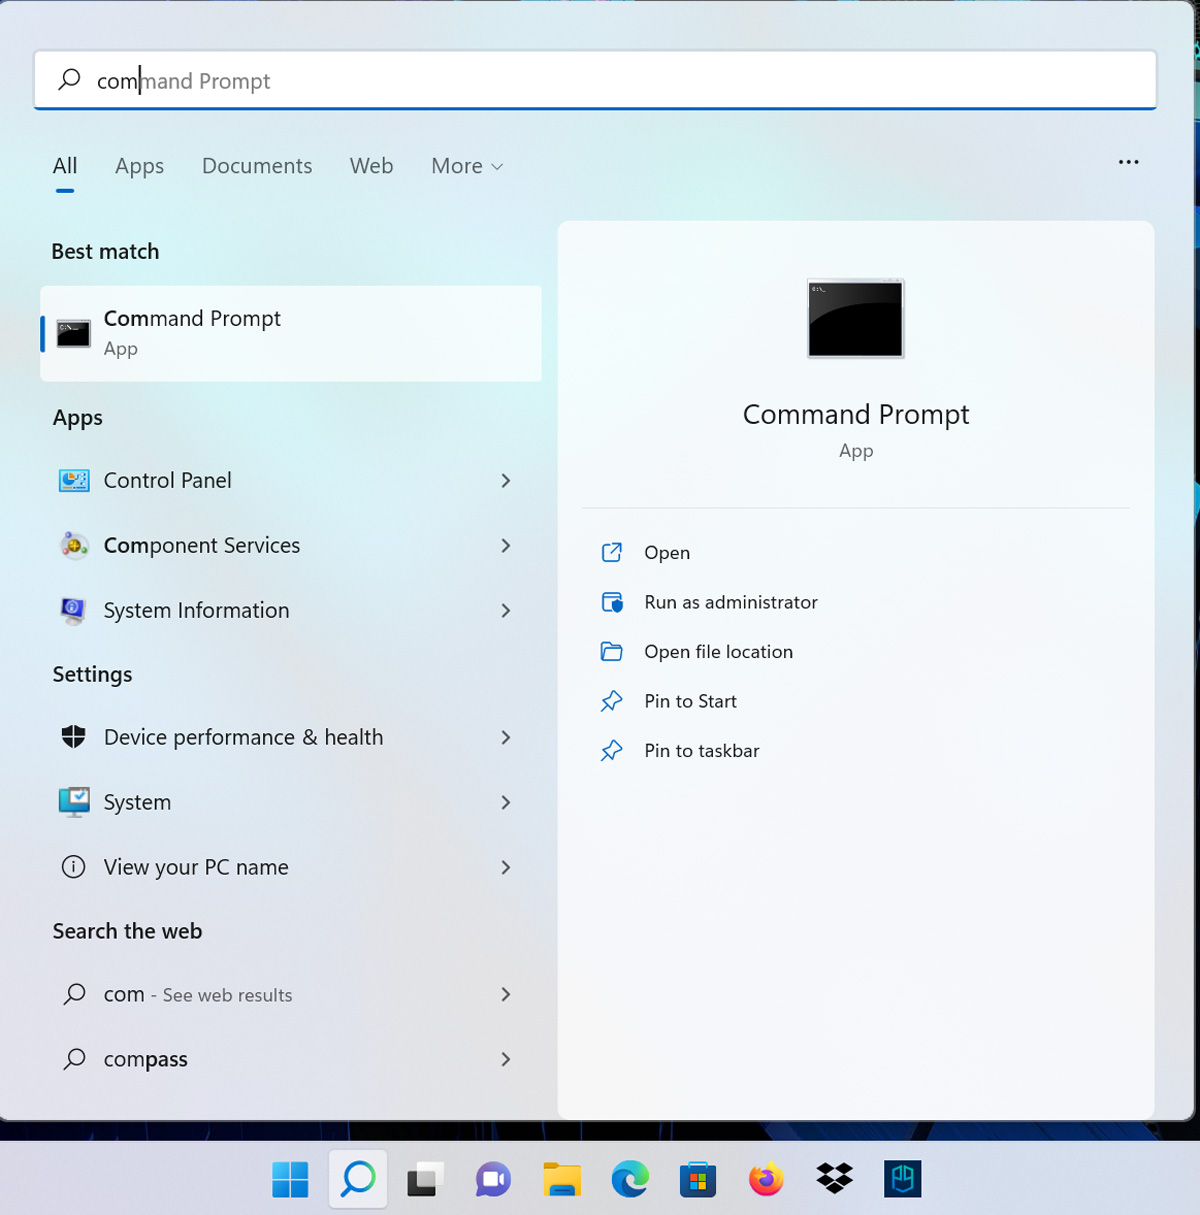The width and height of the screenshot is (1200, 1215).
Task: Open the Command Prompt best match icon
Action: (74, 333)
